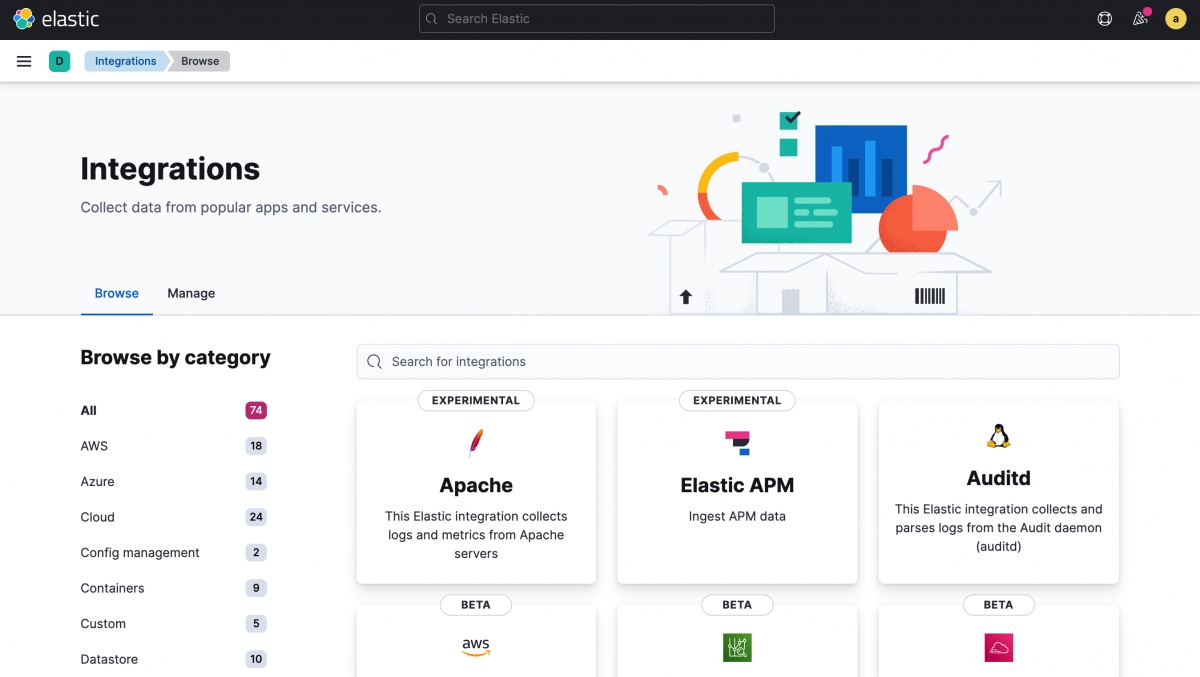The height and width of the screenshot is (677, 1200).
Task: Switch to the Manage tab
Action: (191, 293)
